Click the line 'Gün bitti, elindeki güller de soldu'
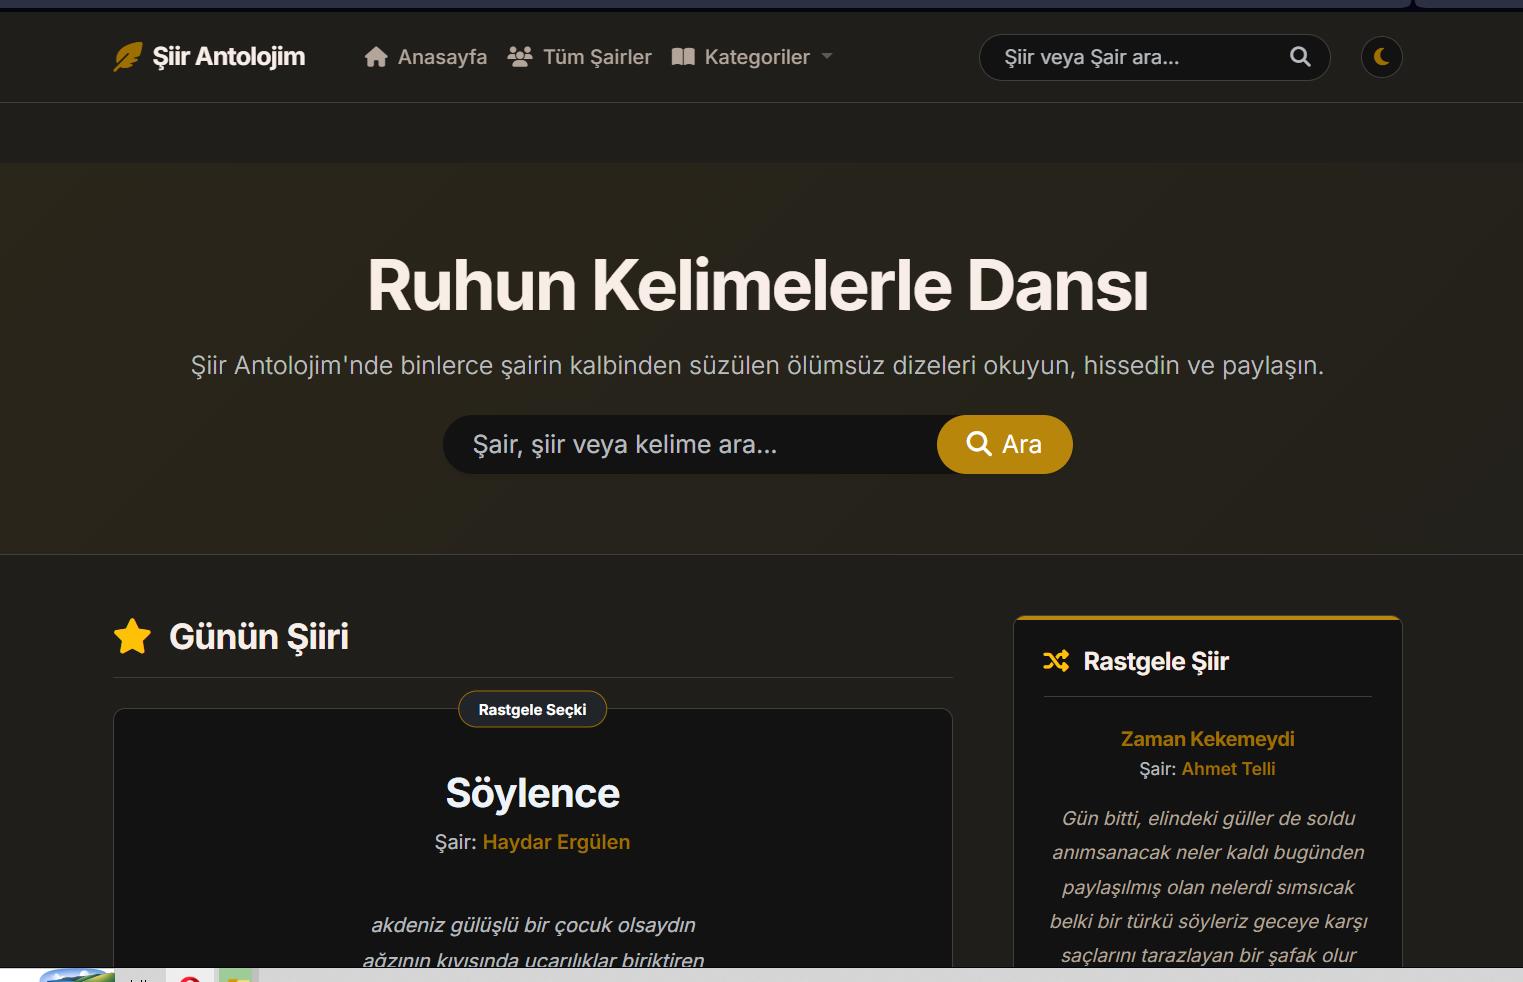Viewport: 1523px width, 982px height. (x=1208, y=818)
